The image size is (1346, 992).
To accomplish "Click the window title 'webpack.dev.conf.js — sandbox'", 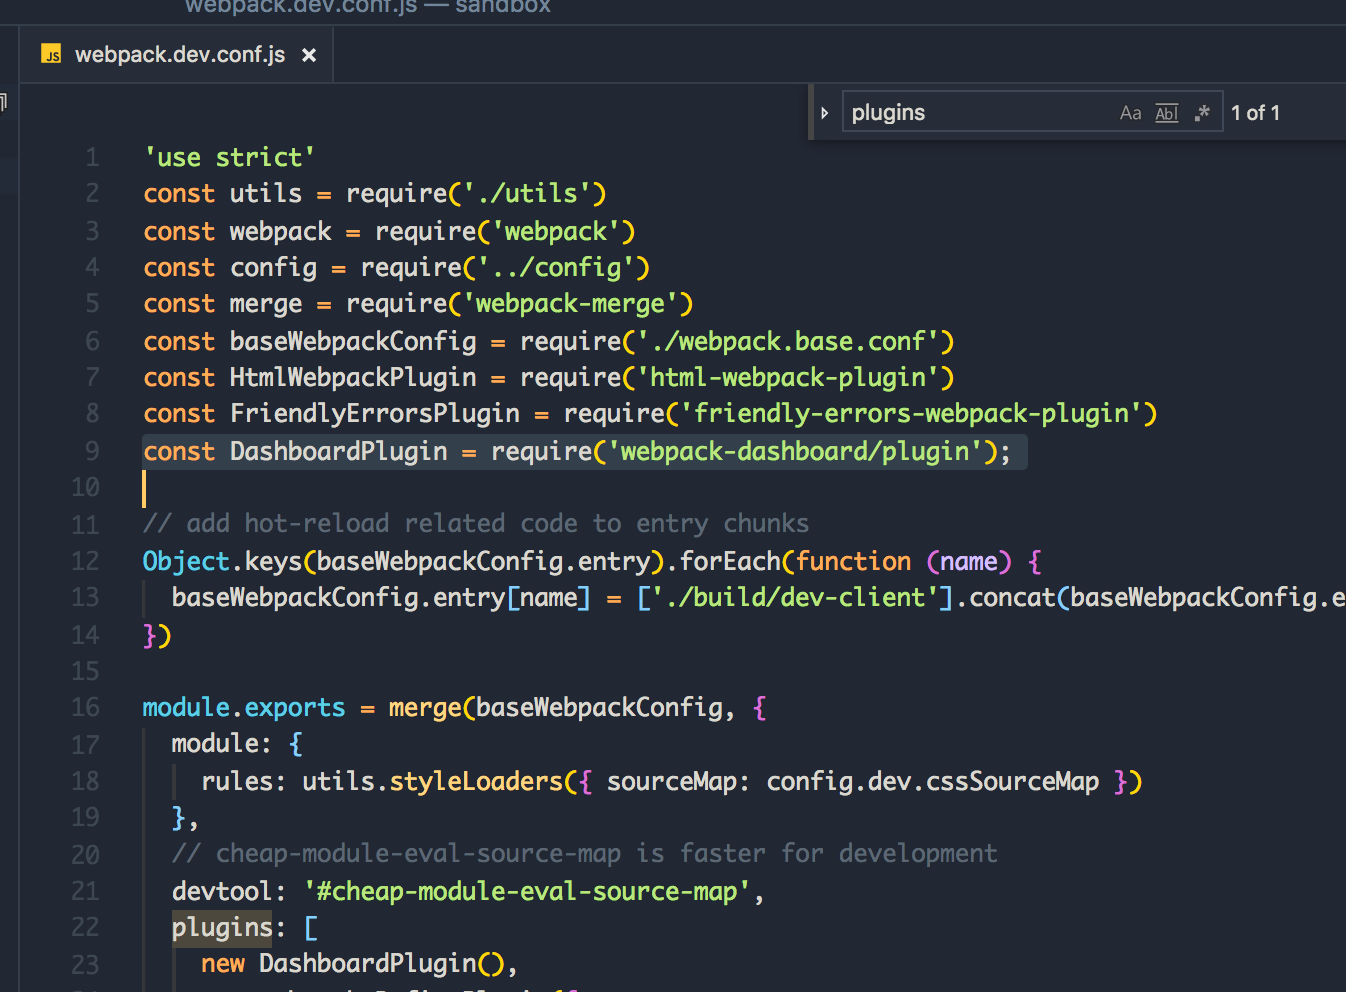I will [x=367, y=7].
